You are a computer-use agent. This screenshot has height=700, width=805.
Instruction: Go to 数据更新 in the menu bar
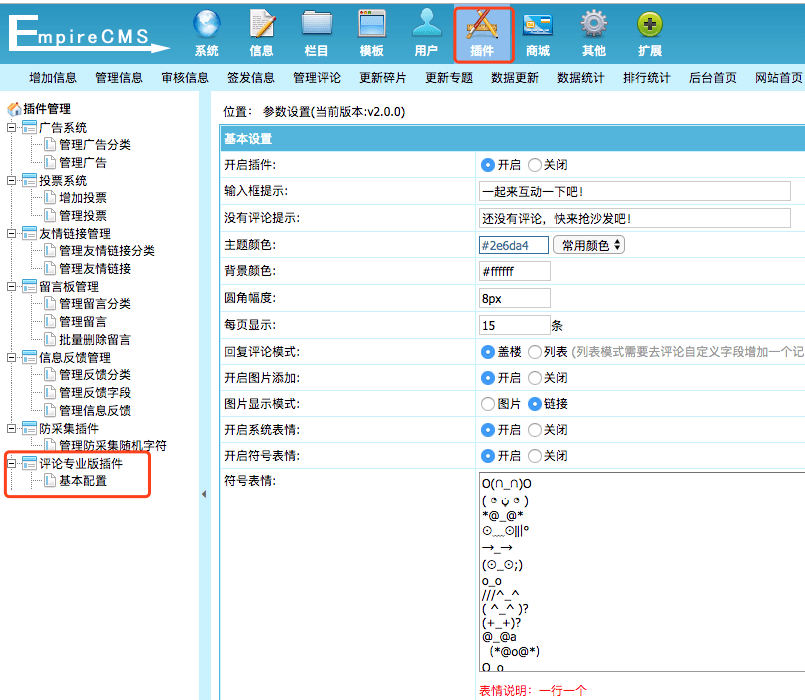click(x=515, y=78)
